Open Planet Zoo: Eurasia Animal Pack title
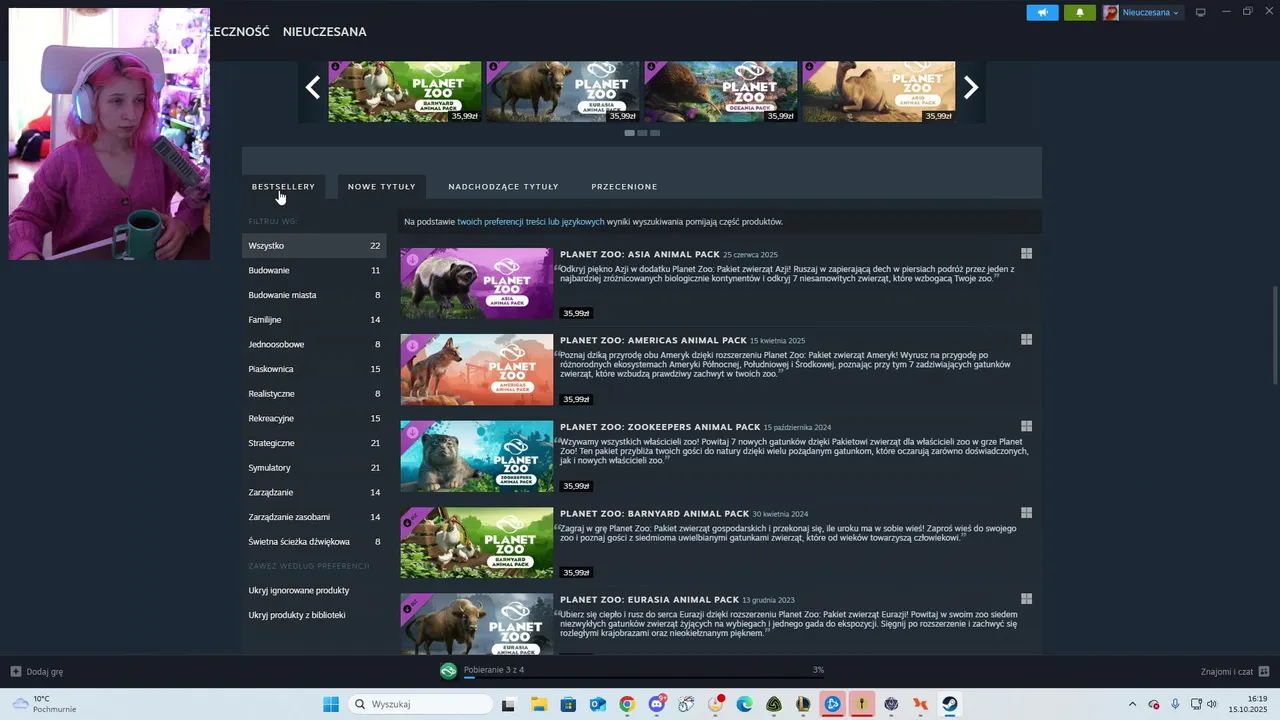 [649, 599]
